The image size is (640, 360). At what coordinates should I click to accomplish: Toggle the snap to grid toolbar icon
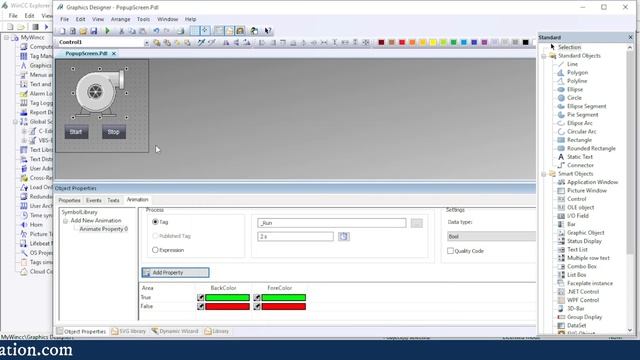tap(205, 31)
